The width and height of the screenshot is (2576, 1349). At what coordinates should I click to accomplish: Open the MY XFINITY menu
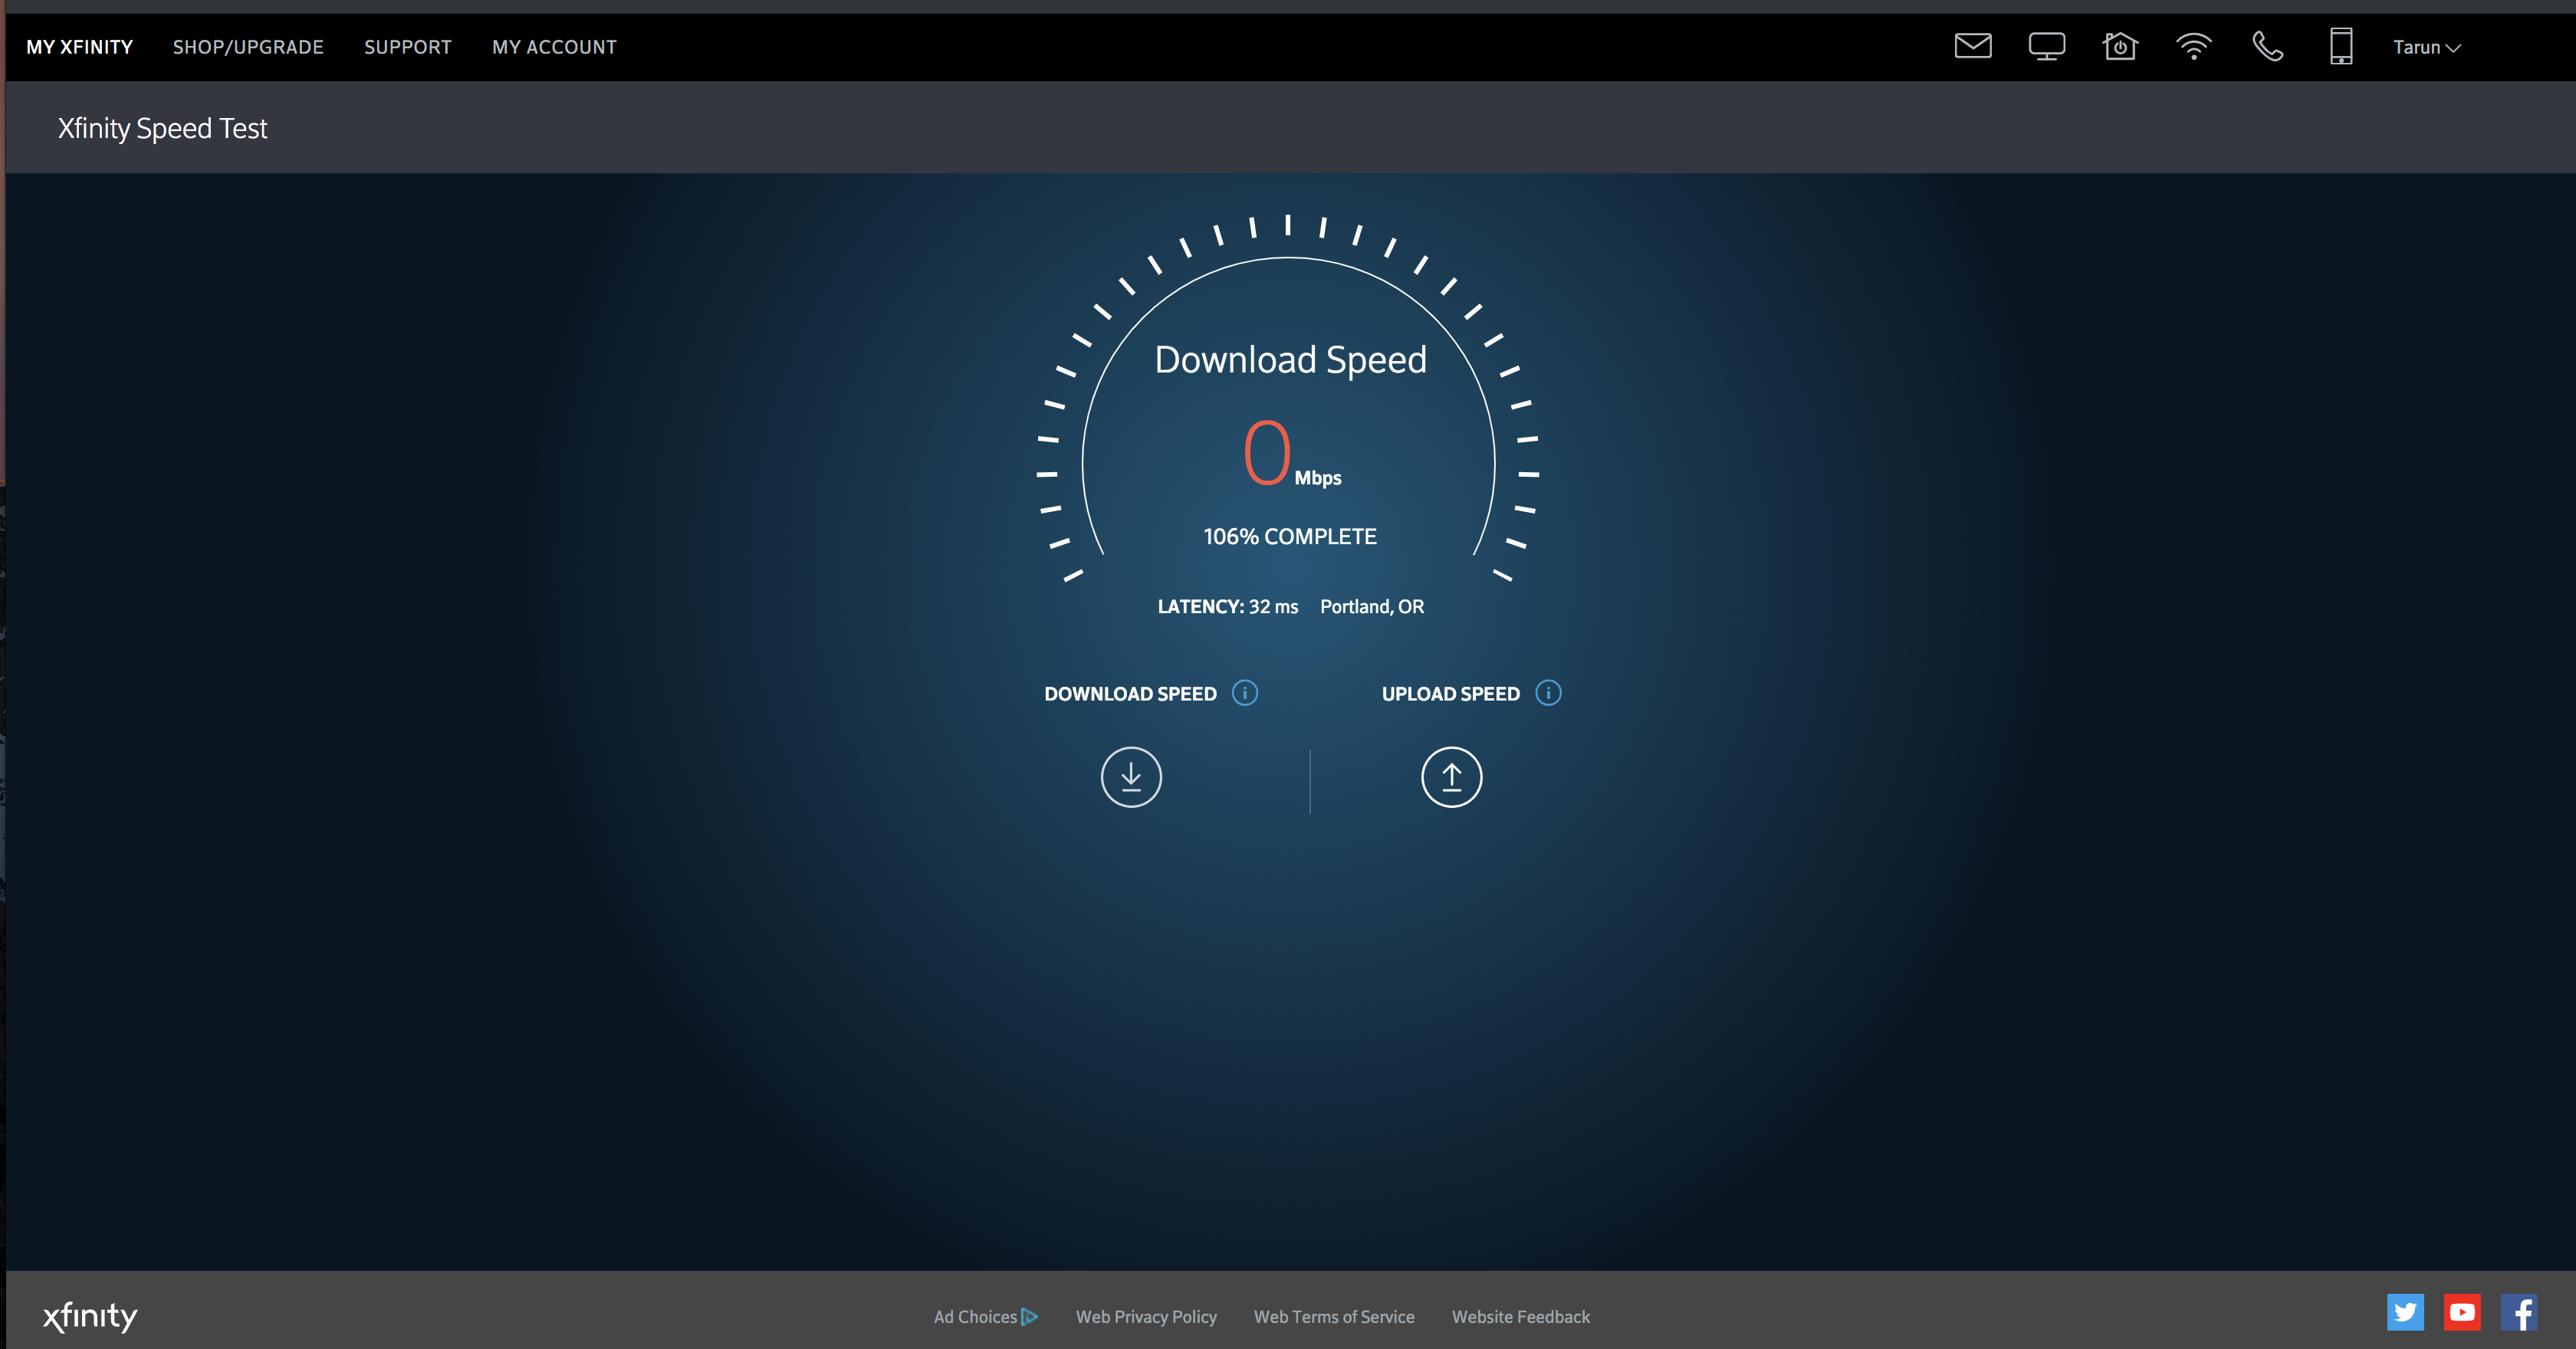click(79, 47)
